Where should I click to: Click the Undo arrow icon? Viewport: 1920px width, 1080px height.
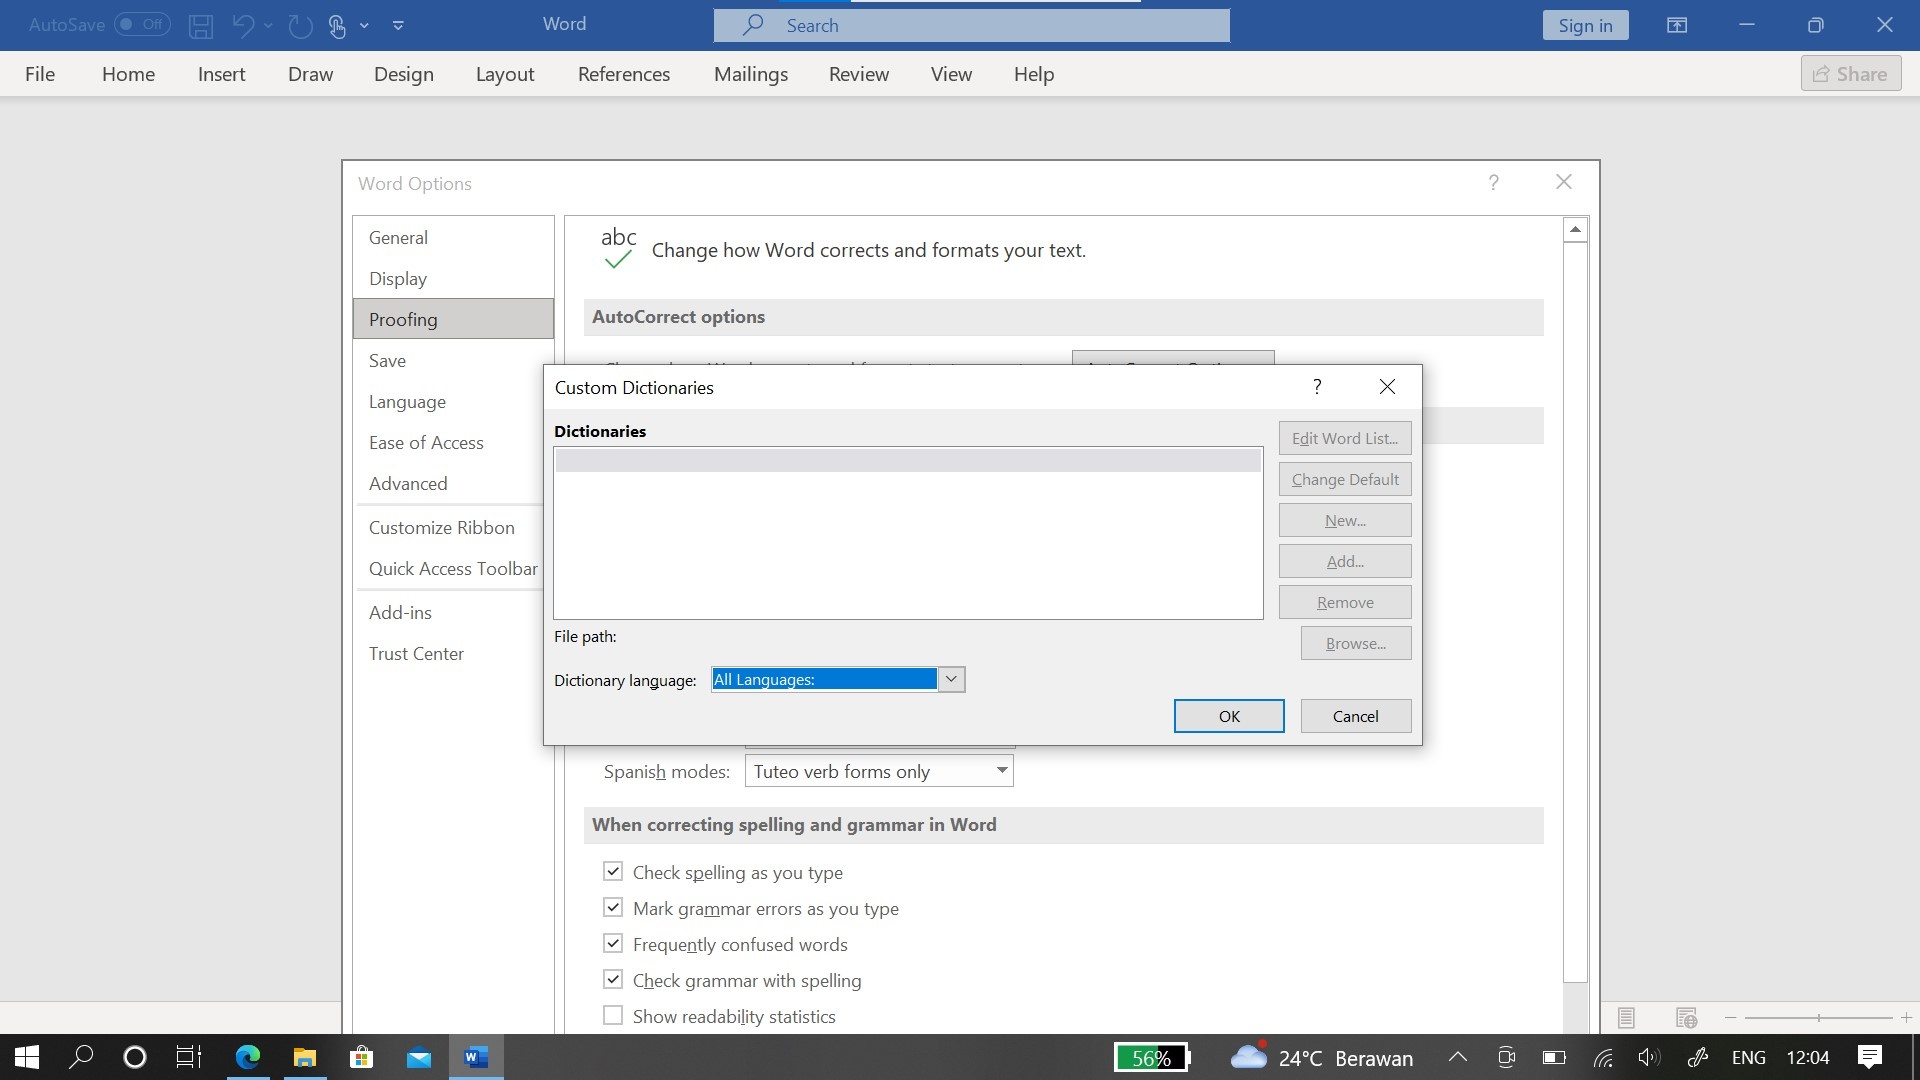click(x=242, y=25)
